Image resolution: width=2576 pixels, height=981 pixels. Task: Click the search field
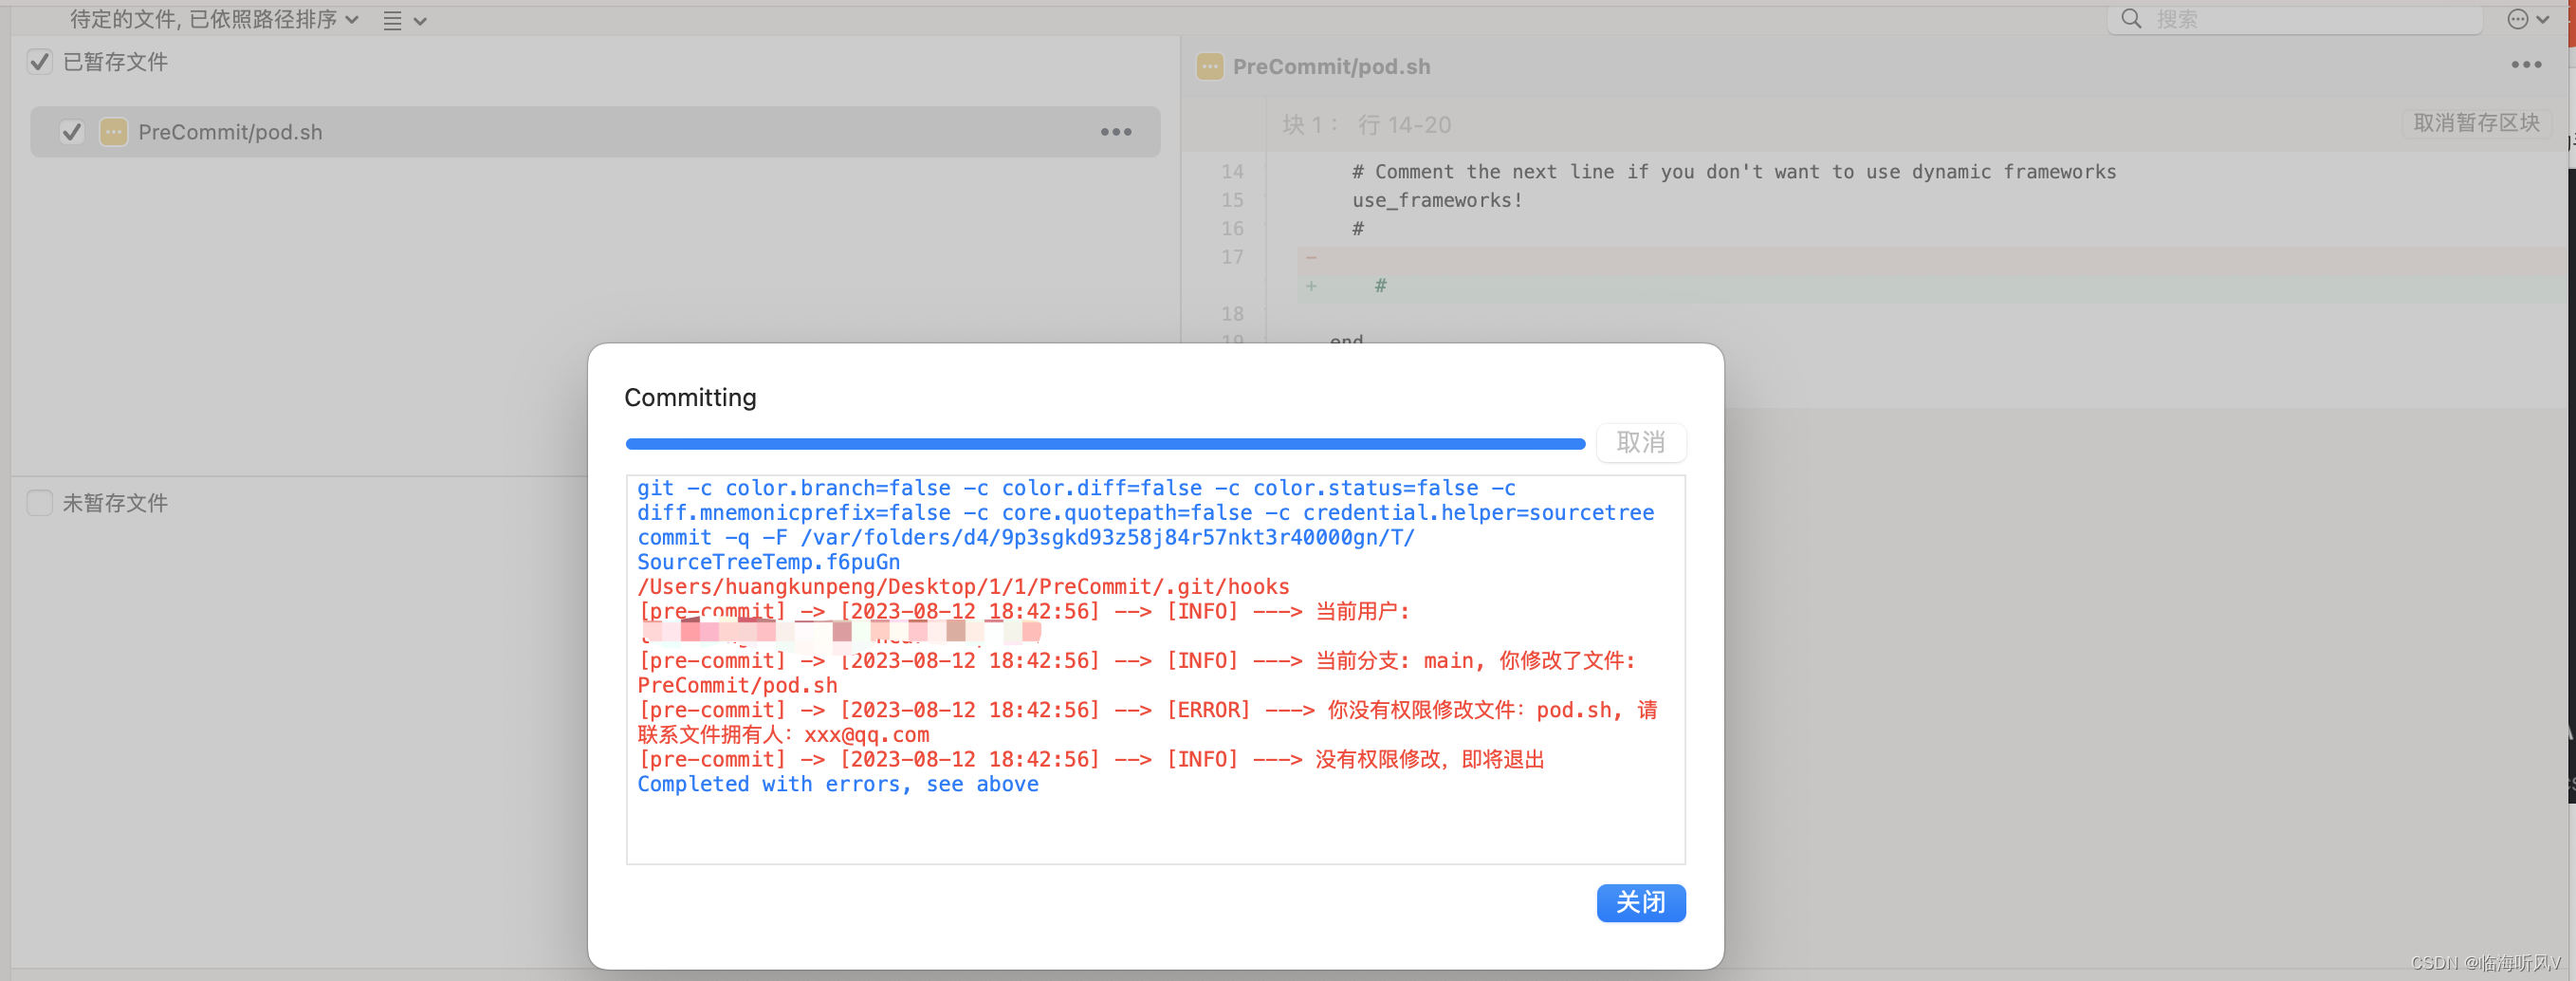[x=2295, y=19]
